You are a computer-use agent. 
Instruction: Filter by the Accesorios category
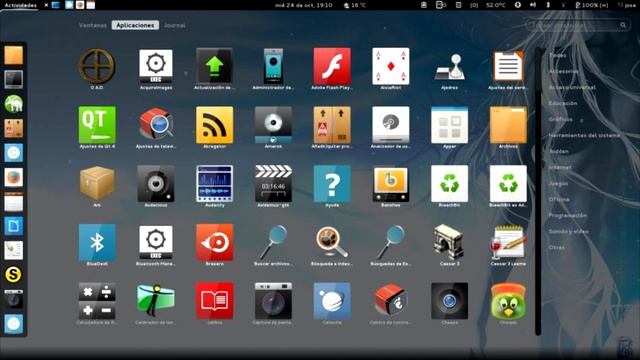(x=564, y=71)
